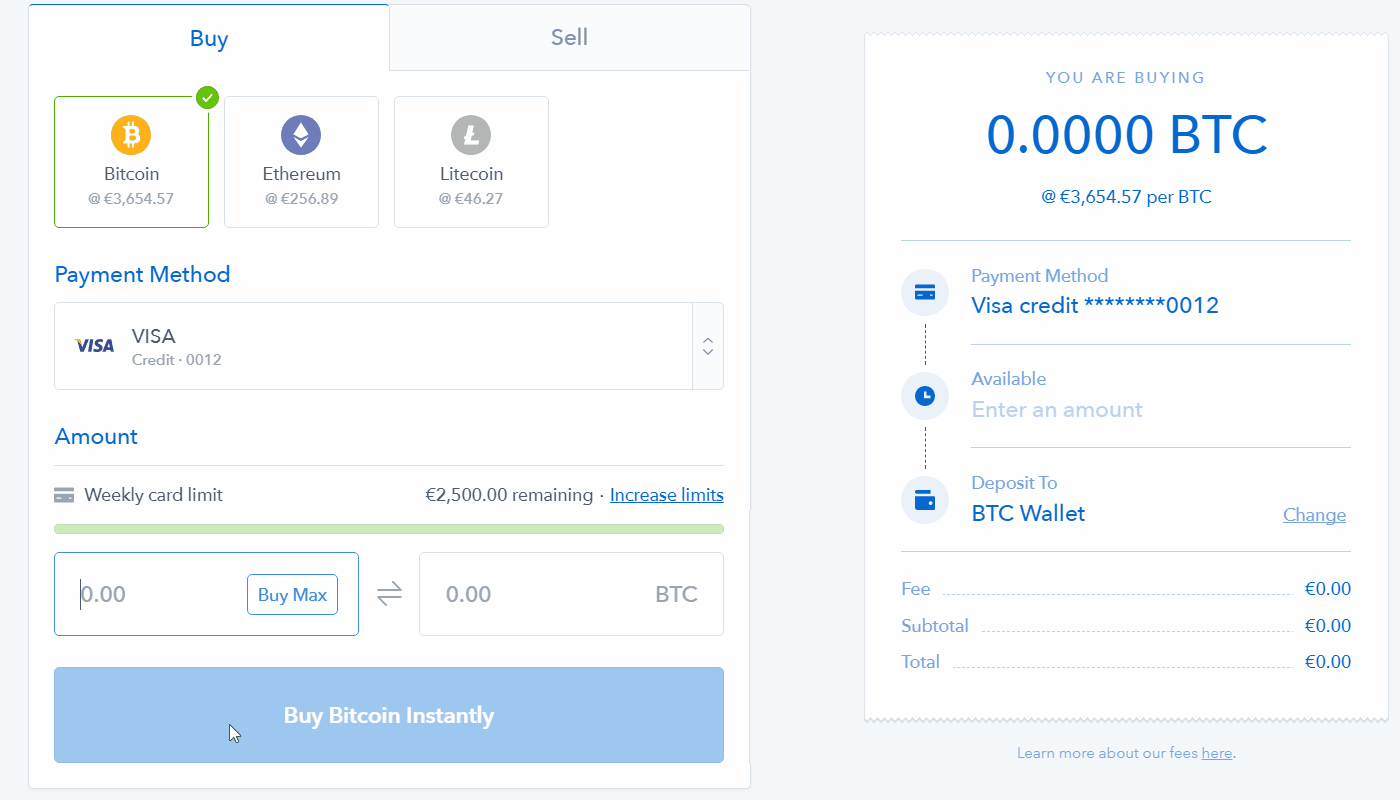Click 'Visa credit ********0012' on receipt
1400x800 pixels.
pyautogui.click(x=1095, y=306)
